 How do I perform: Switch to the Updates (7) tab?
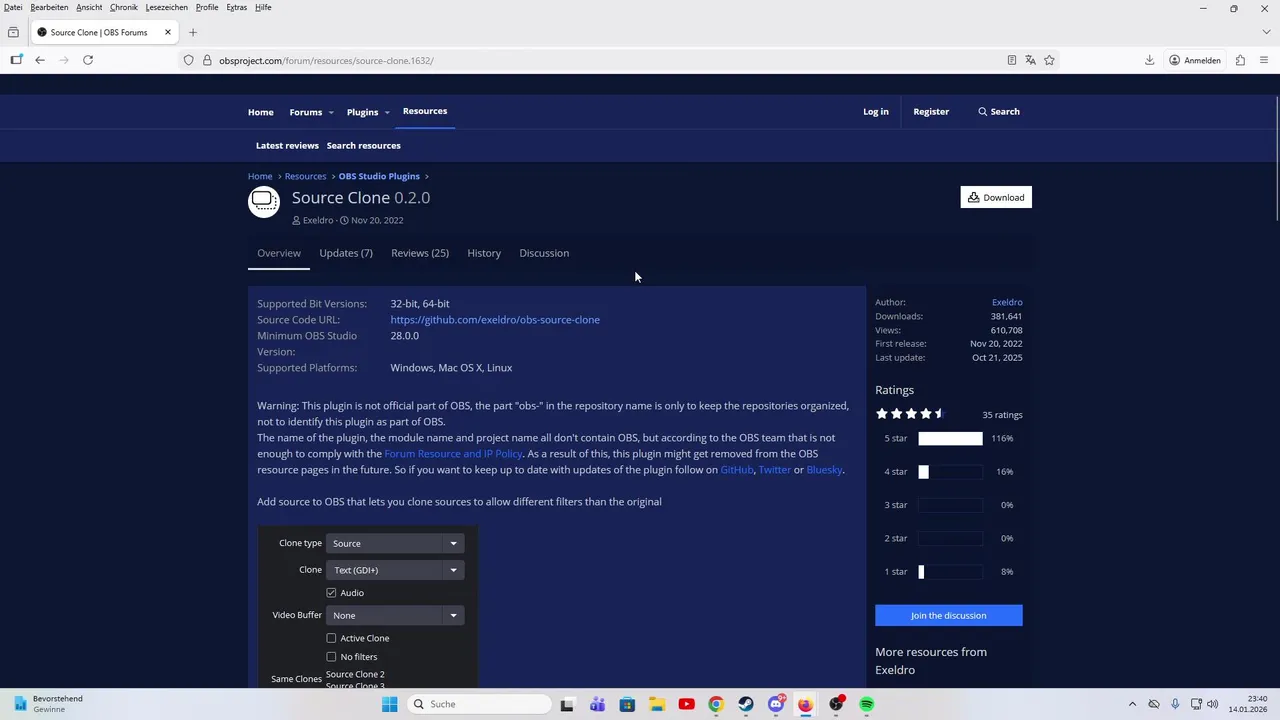346,253
